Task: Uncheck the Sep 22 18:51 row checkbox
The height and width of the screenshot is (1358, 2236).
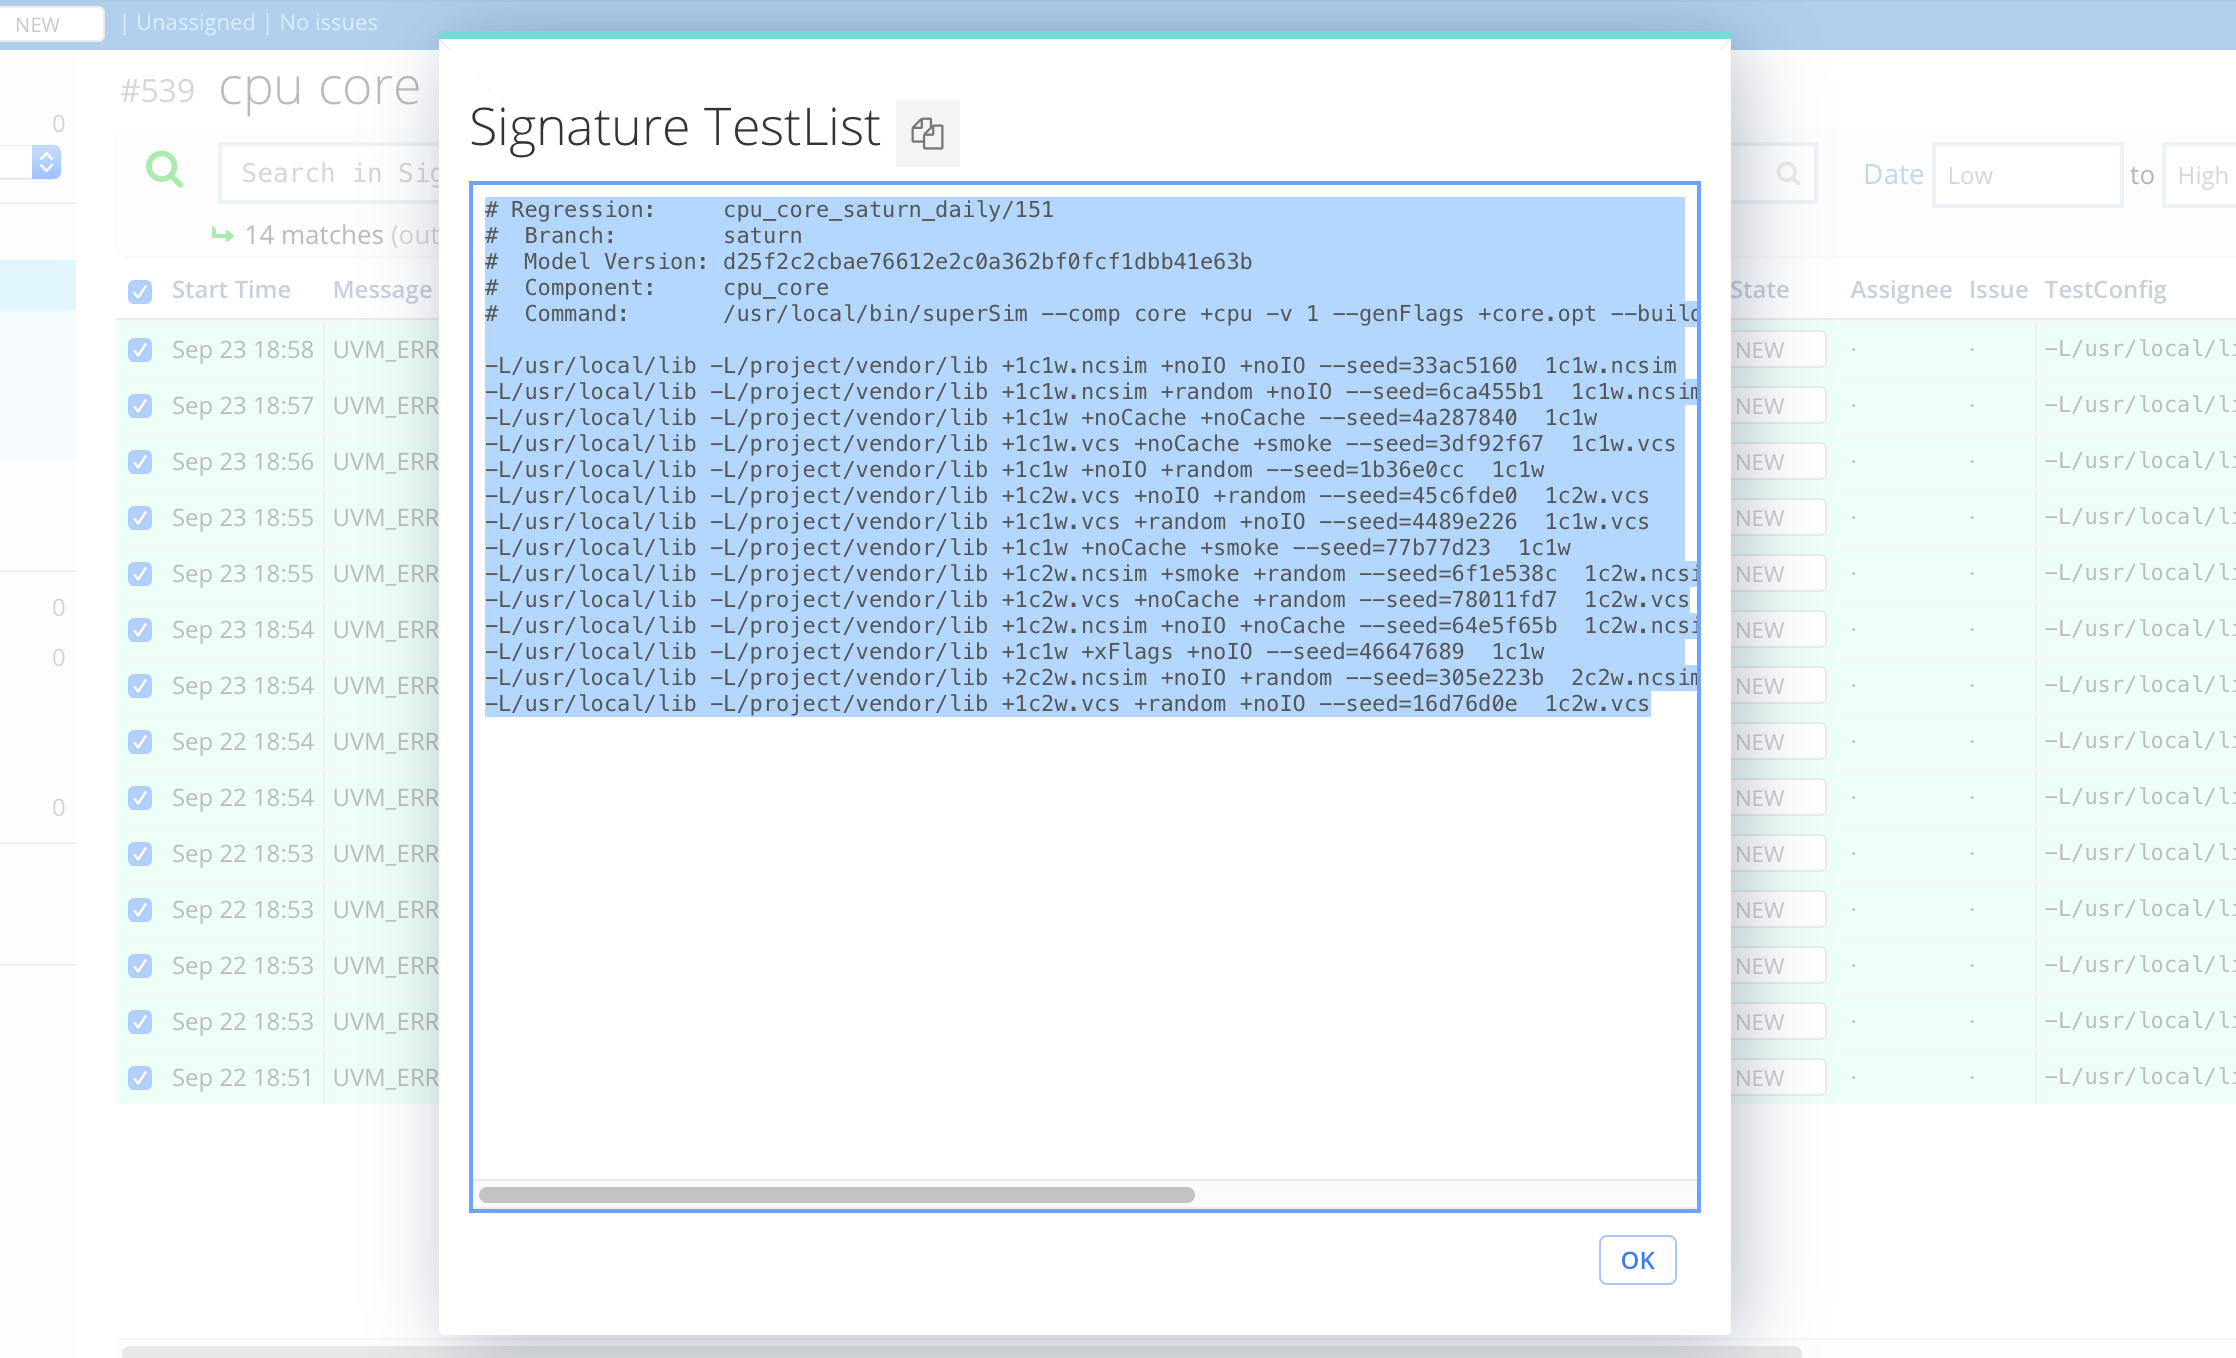Action: (x=140, y=1078)
